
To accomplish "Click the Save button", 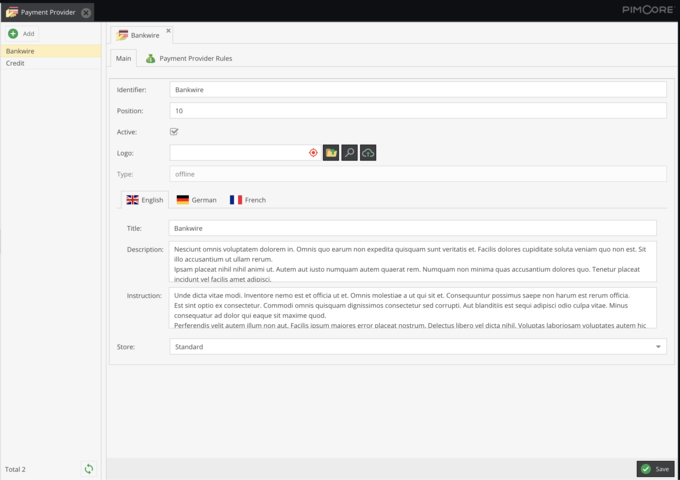I will [655, 469].
